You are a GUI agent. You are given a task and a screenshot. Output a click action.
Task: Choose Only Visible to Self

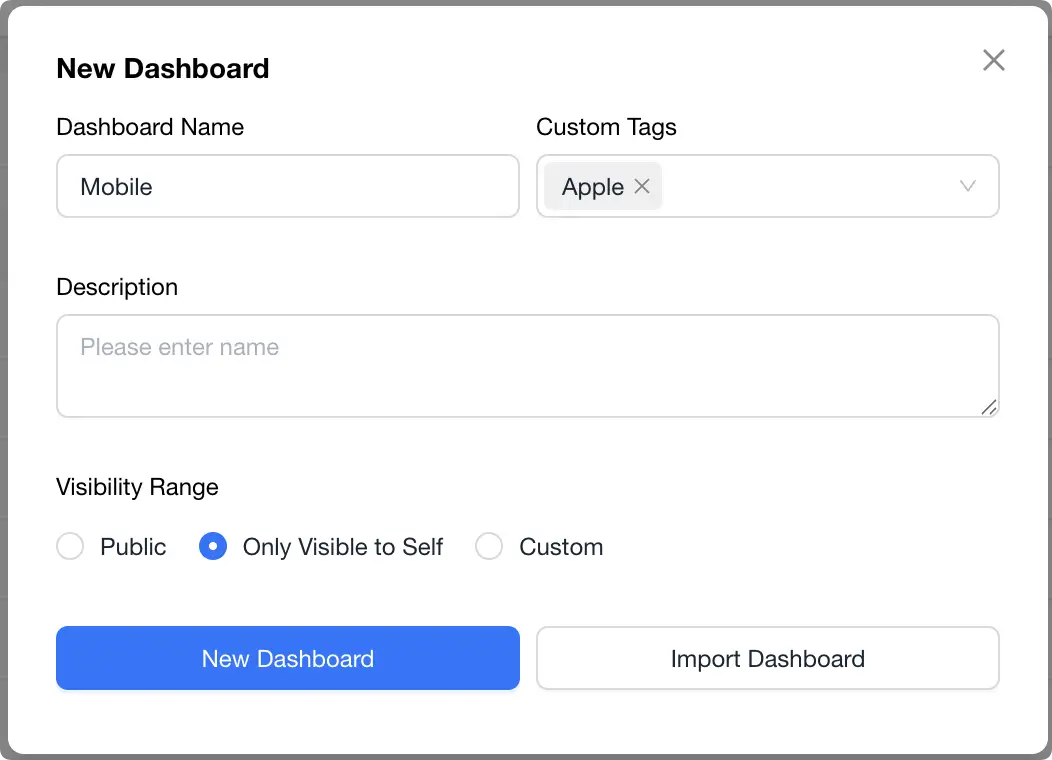[x=213, y=547]
